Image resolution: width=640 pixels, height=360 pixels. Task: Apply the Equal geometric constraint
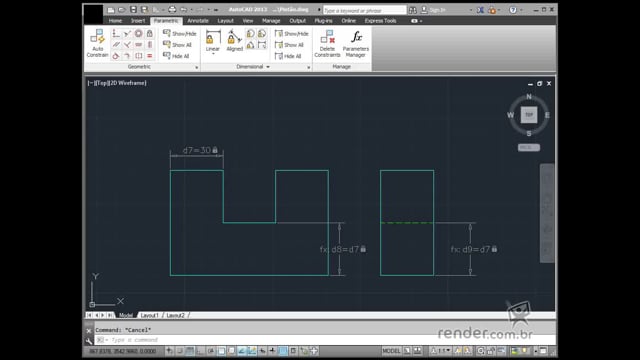pyautogui.click(x=150, y=56)
